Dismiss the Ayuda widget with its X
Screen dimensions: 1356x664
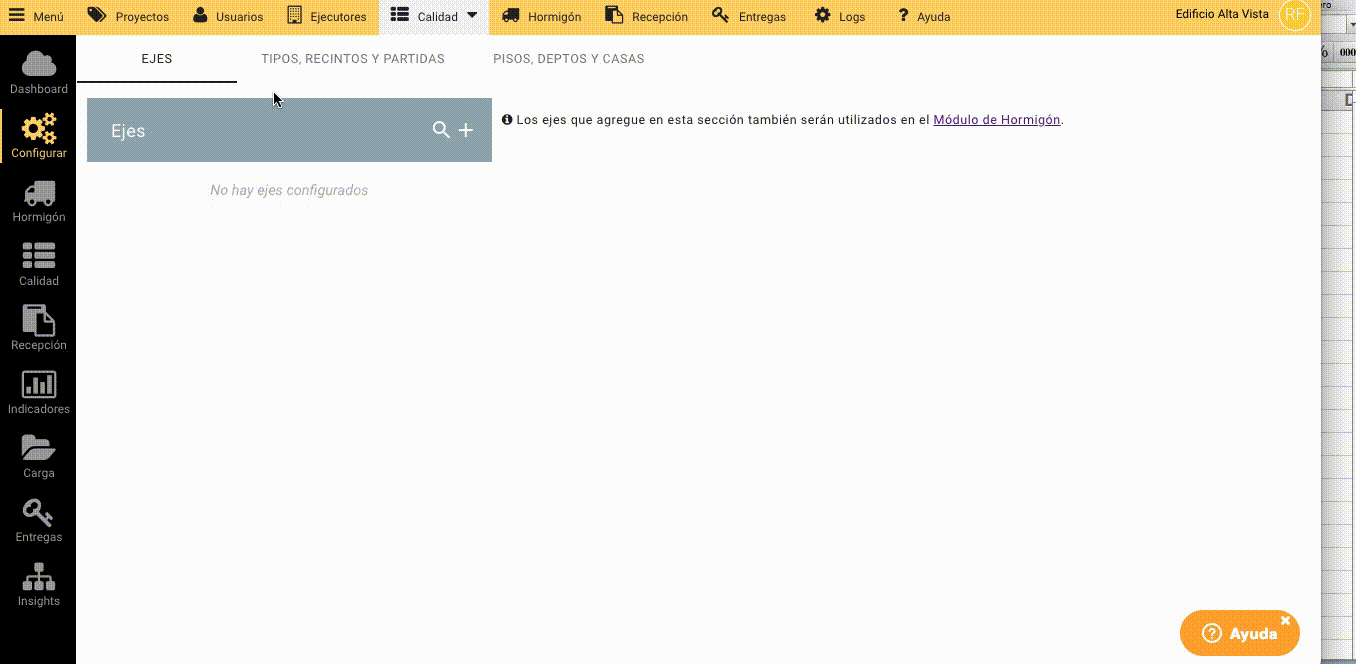1286,620
